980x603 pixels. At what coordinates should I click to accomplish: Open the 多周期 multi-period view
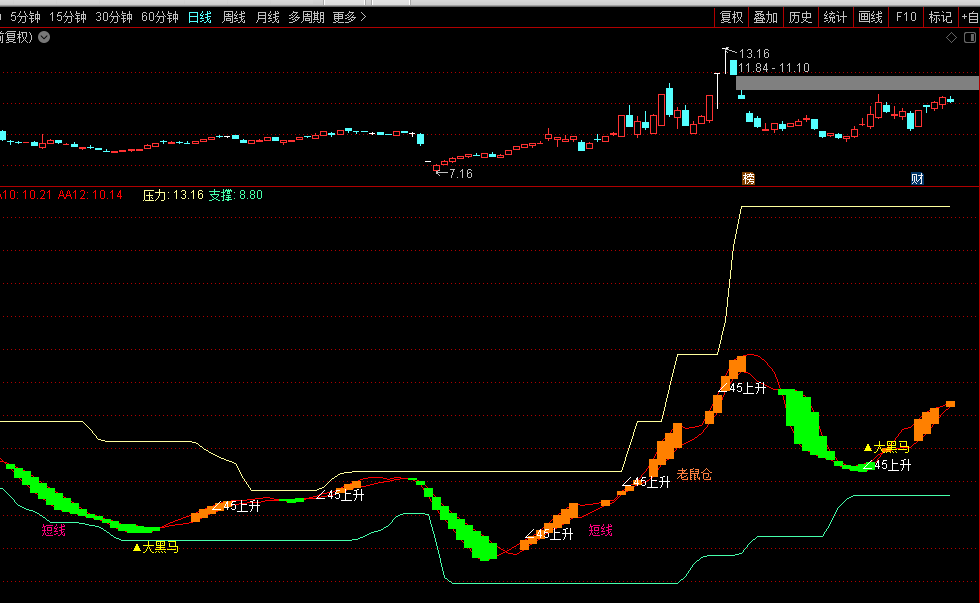point(305,17)
